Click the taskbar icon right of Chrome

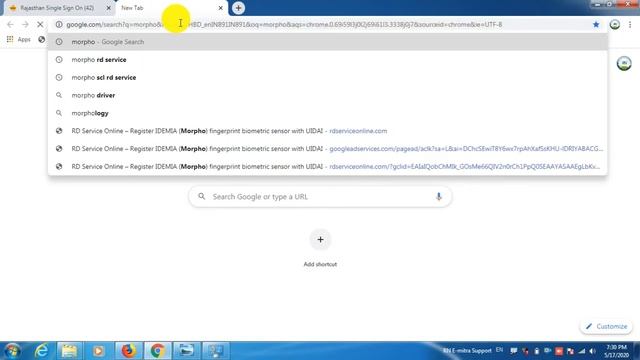click(x=187, y=351)
